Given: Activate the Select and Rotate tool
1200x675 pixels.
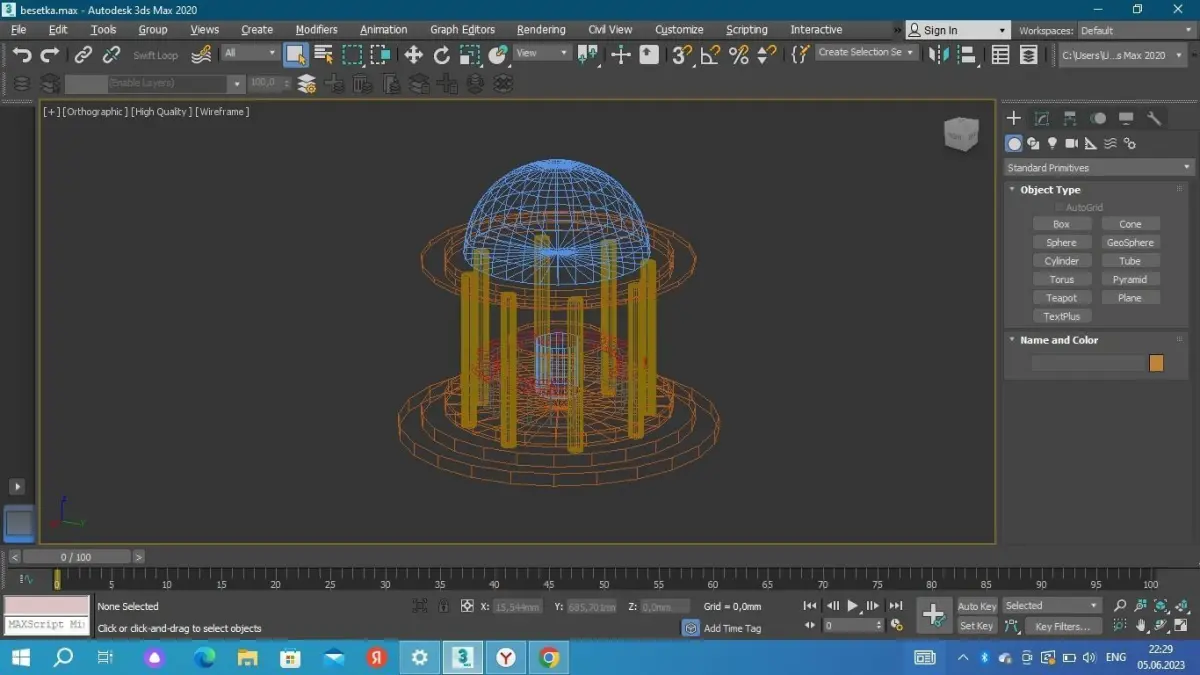Looking at the screenshot, I should [x=441, y=55].
